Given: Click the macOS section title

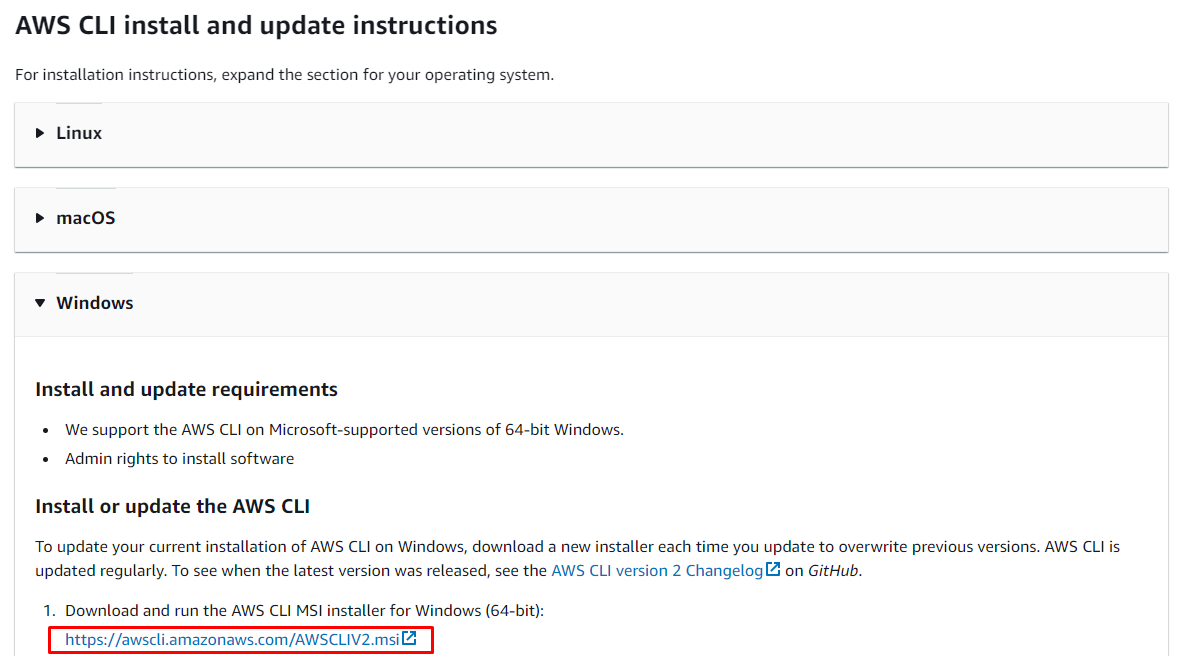Looking at the screenshot, I should coord(85,218).
